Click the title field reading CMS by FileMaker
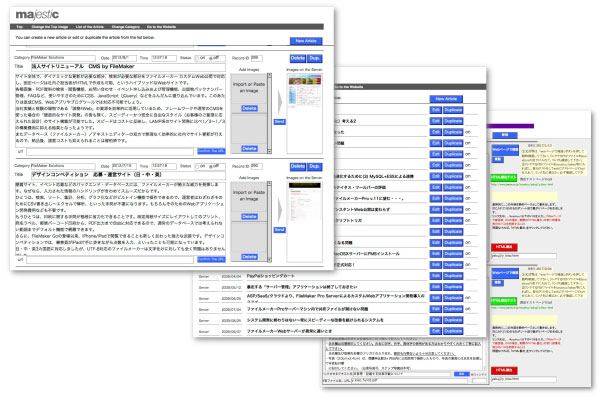This screenshot has height=400, width=600. point(128,67)
